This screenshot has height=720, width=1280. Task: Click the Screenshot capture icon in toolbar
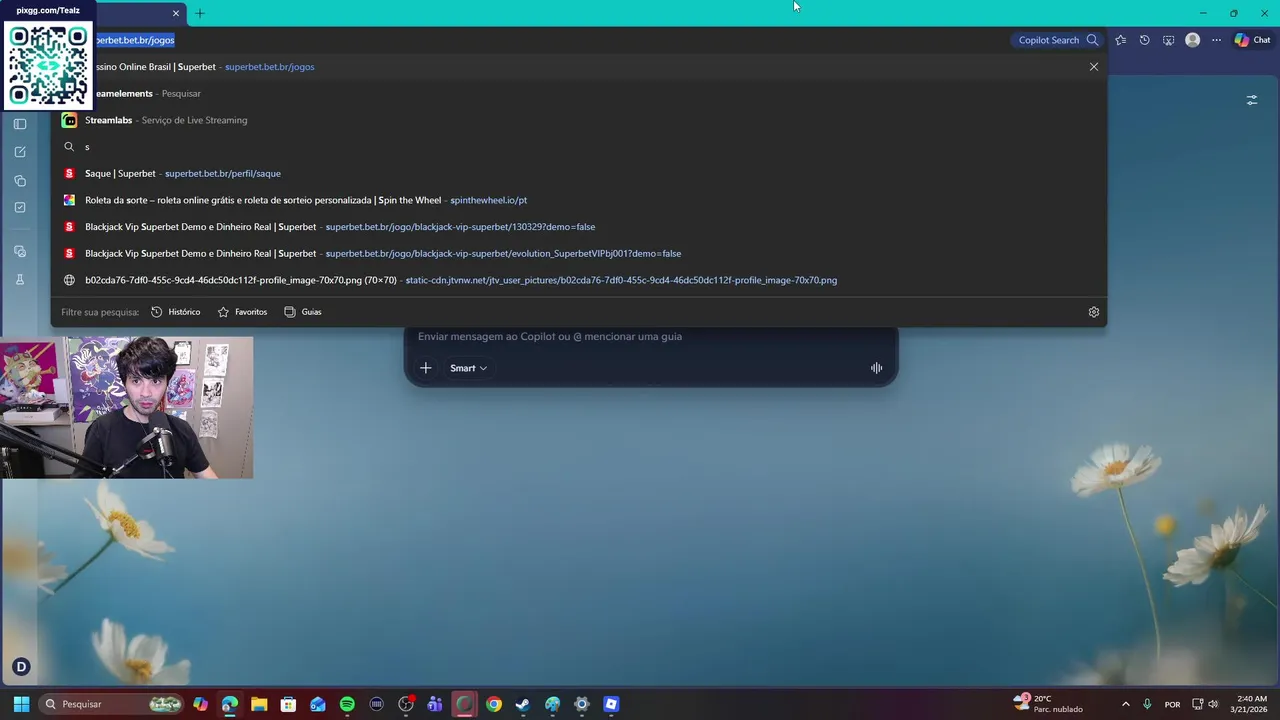point(1168,40)
